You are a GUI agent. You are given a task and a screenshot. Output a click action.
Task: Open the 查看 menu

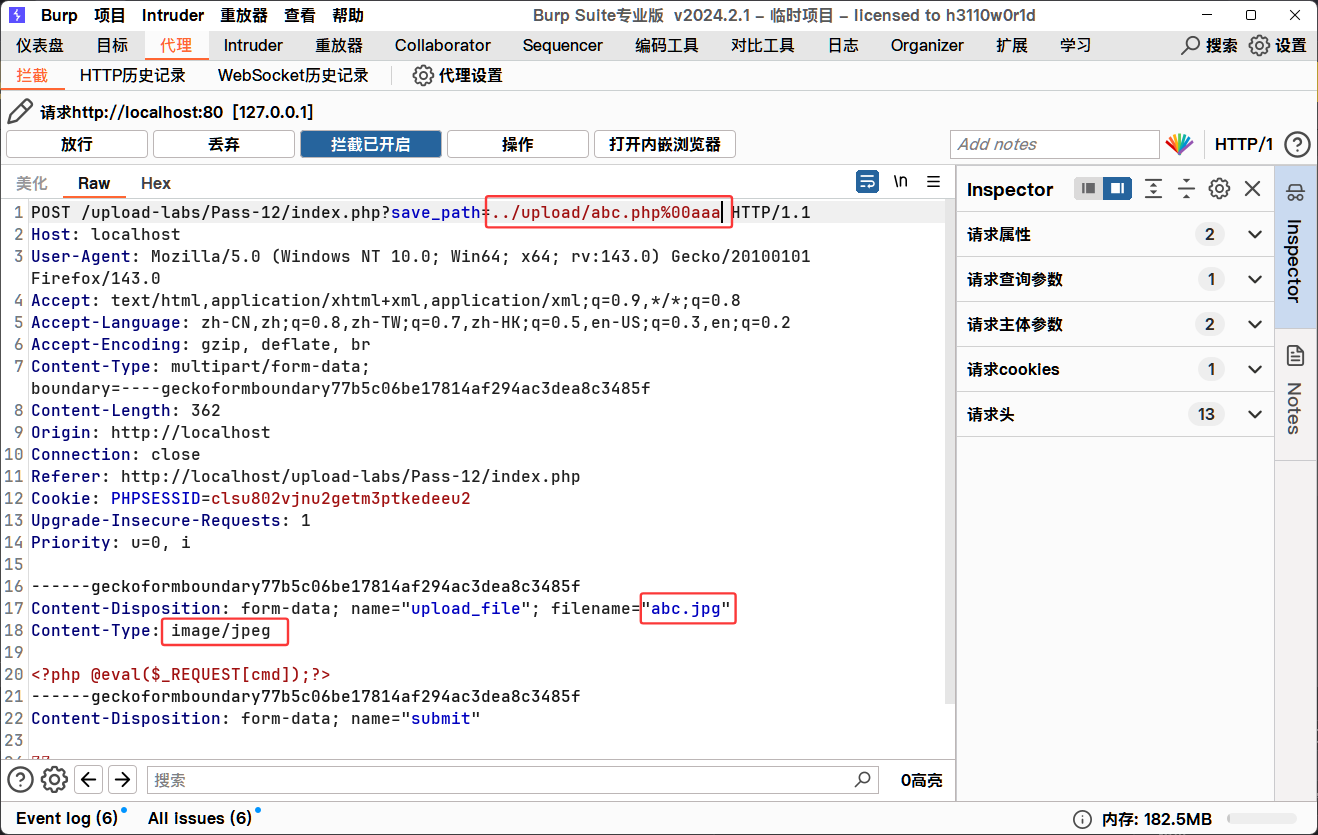coord(300,15)
